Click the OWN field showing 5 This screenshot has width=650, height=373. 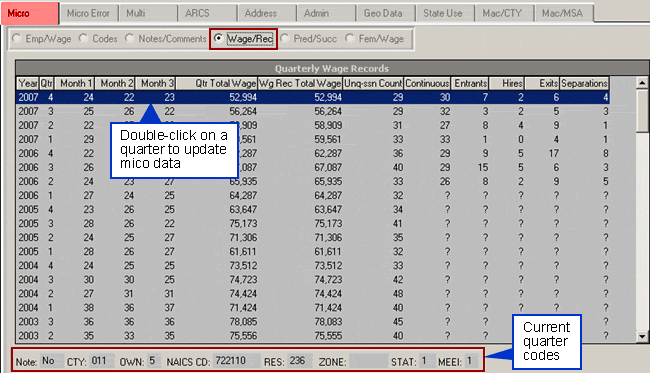point(153,361)
